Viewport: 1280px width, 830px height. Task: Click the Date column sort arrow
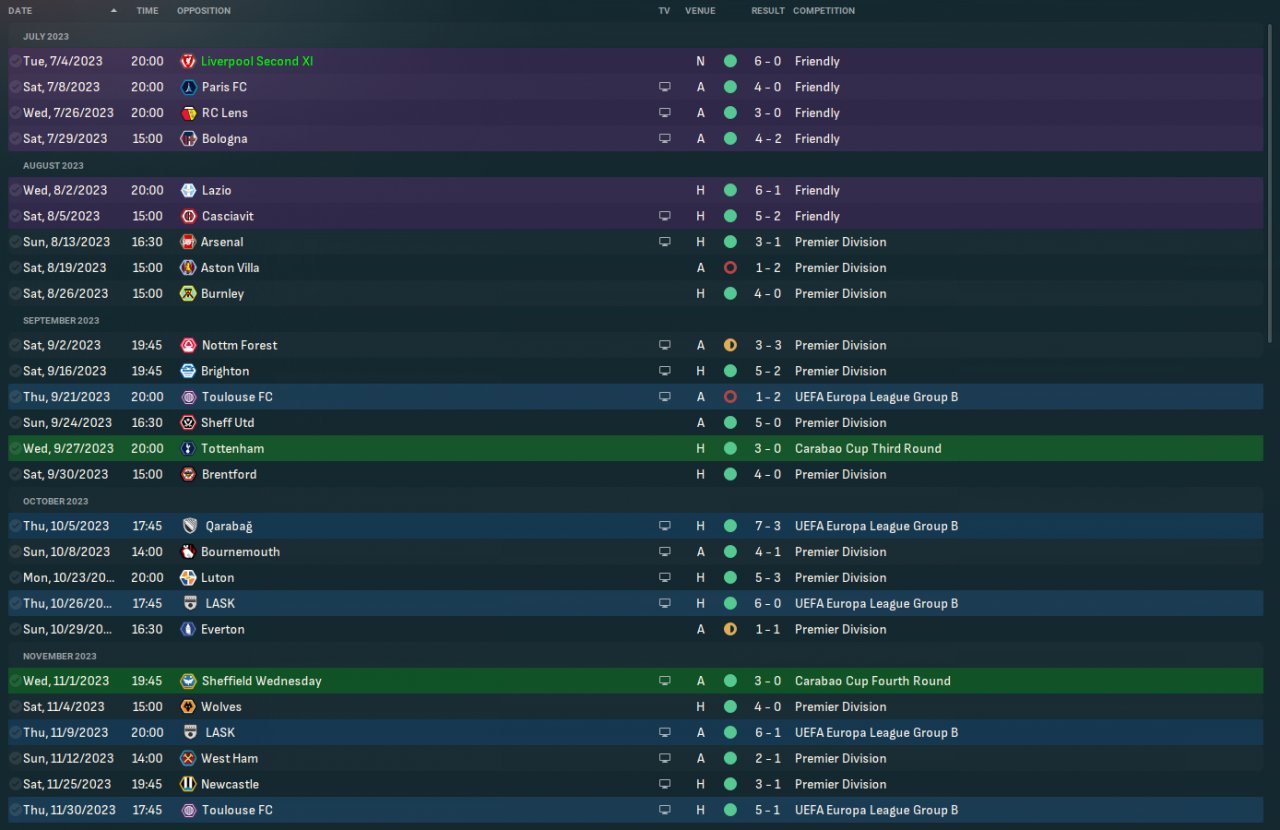(x=113, y=11)
